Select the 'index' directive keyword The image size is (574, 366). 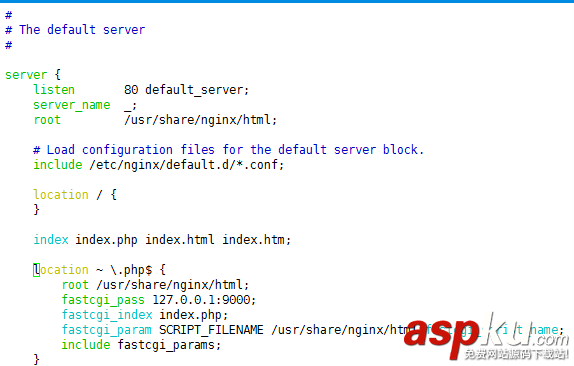(x=51, y=240)
